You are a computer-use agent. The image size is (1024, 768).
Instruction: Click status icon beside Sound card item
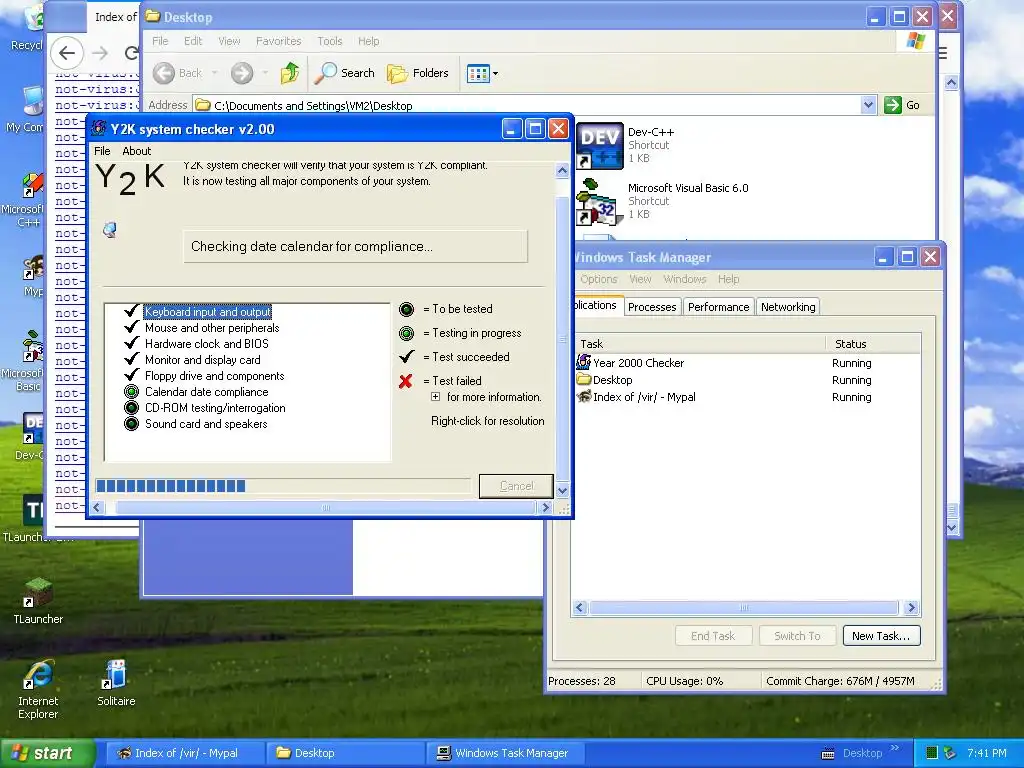[x=131, y=424]
